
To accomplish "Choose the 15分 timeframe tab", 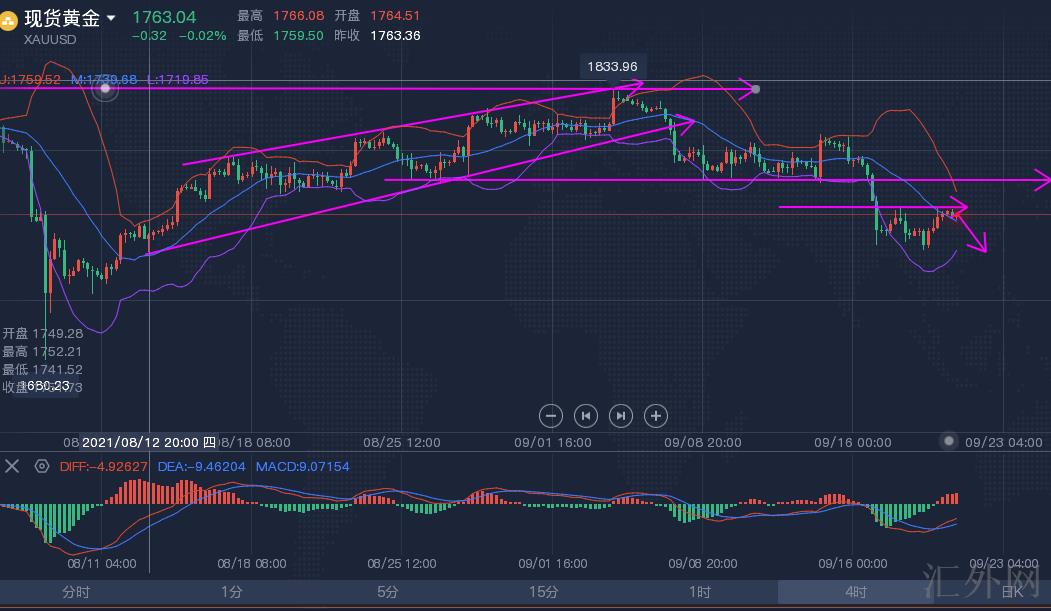I will (544, 592).
